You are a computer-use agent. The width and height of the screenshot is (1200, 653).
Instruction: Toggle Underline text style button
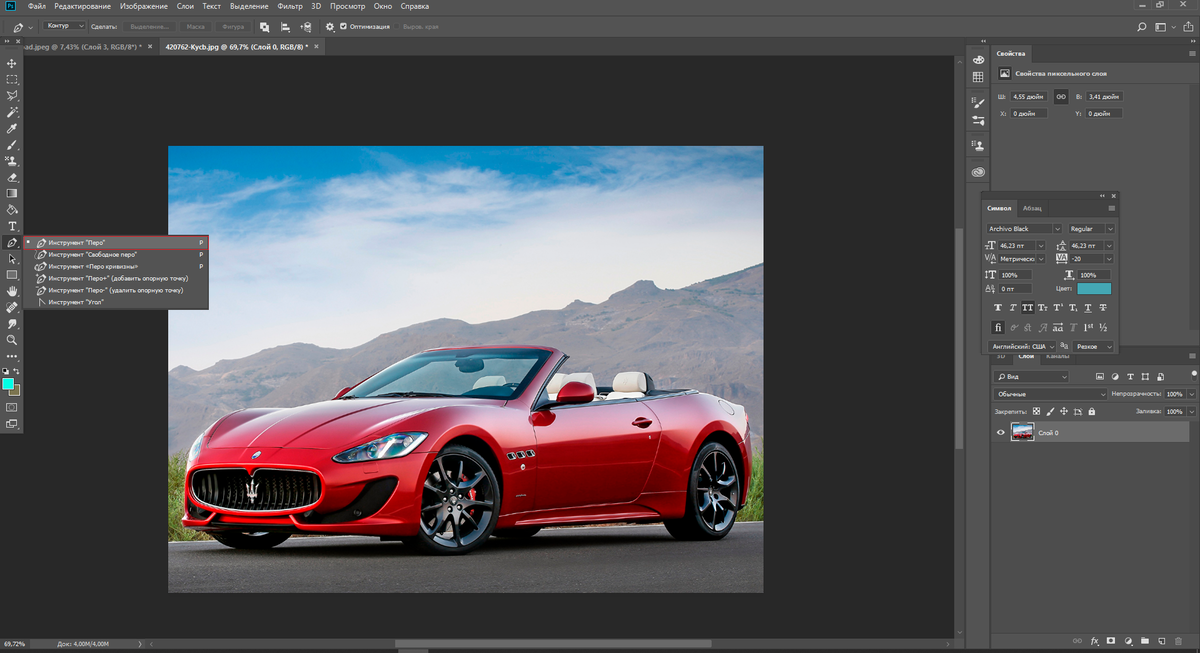tap(1088, 307)
